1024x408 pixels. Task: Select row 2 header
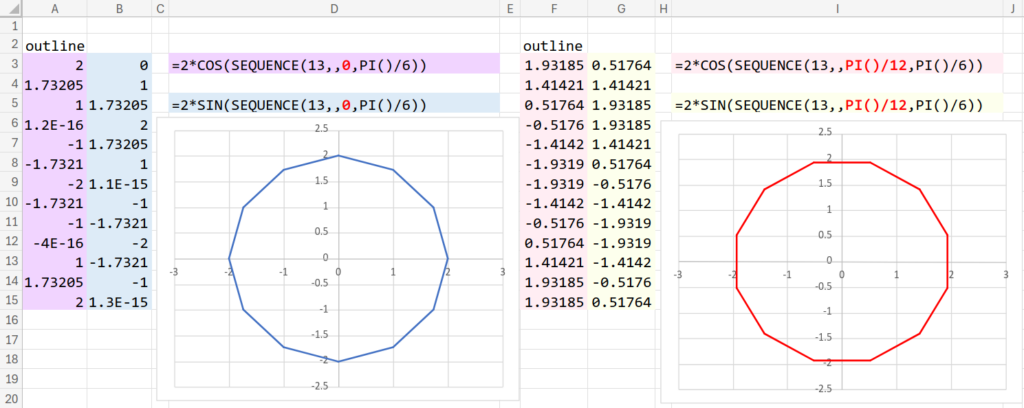click(11, 45)
